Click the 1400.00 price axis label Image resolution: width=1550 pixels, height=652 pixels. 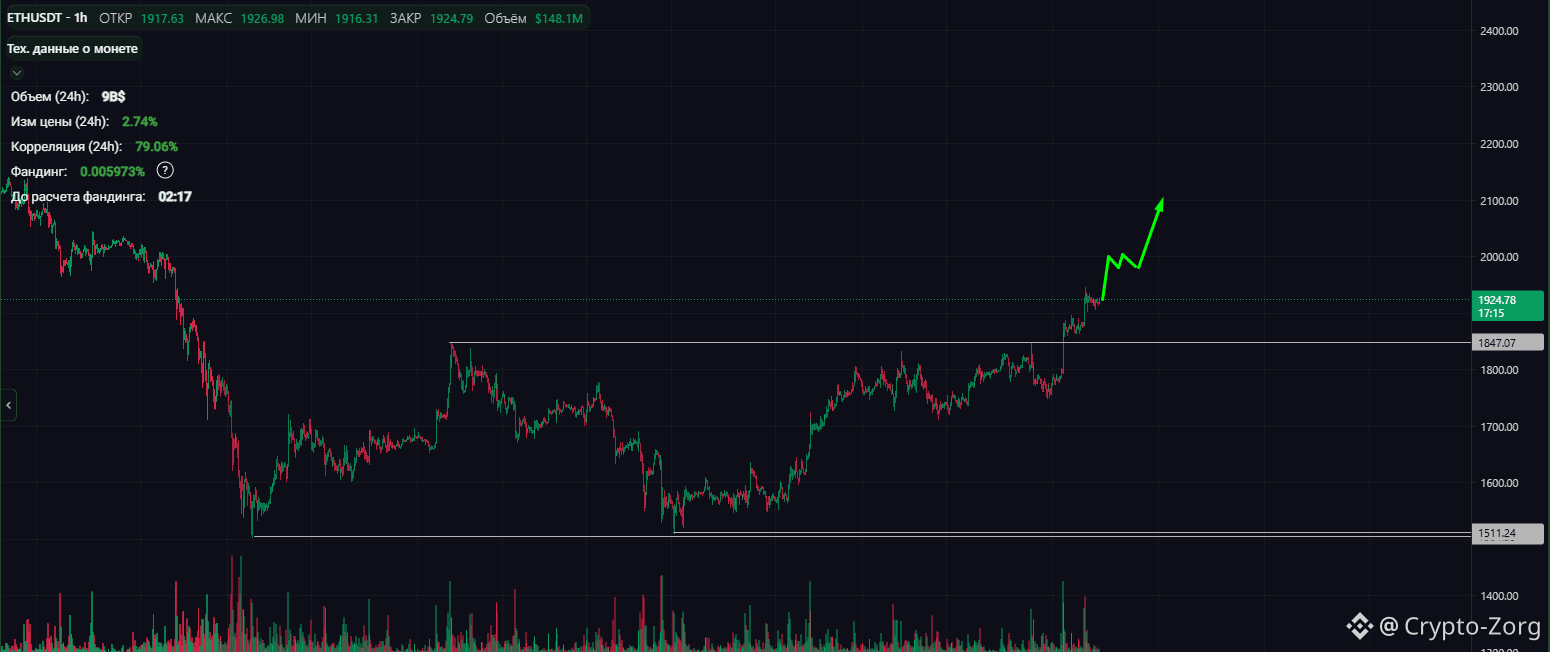click(1499, 596)
